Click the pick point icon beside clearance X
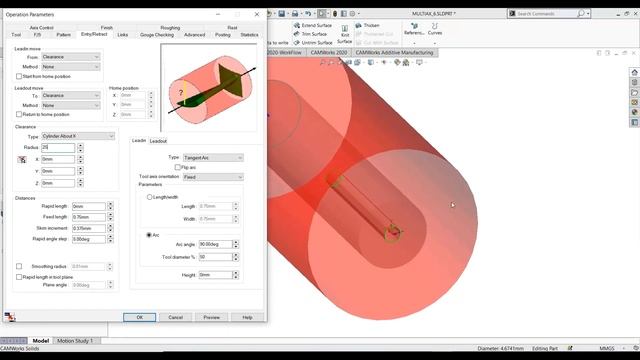 click(22, 160)
